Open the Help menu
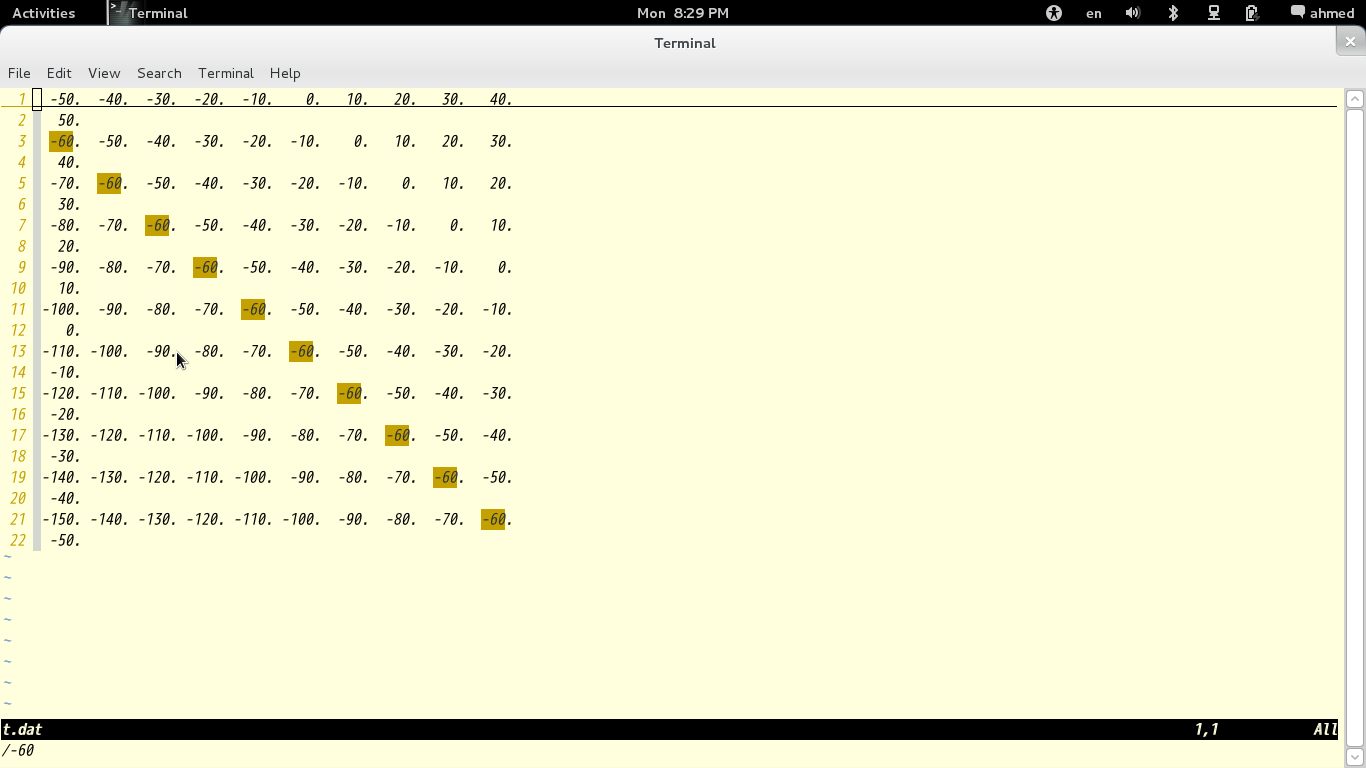Image resolution: width=1366 pixels, height=768 pixels. click(285, 73)
